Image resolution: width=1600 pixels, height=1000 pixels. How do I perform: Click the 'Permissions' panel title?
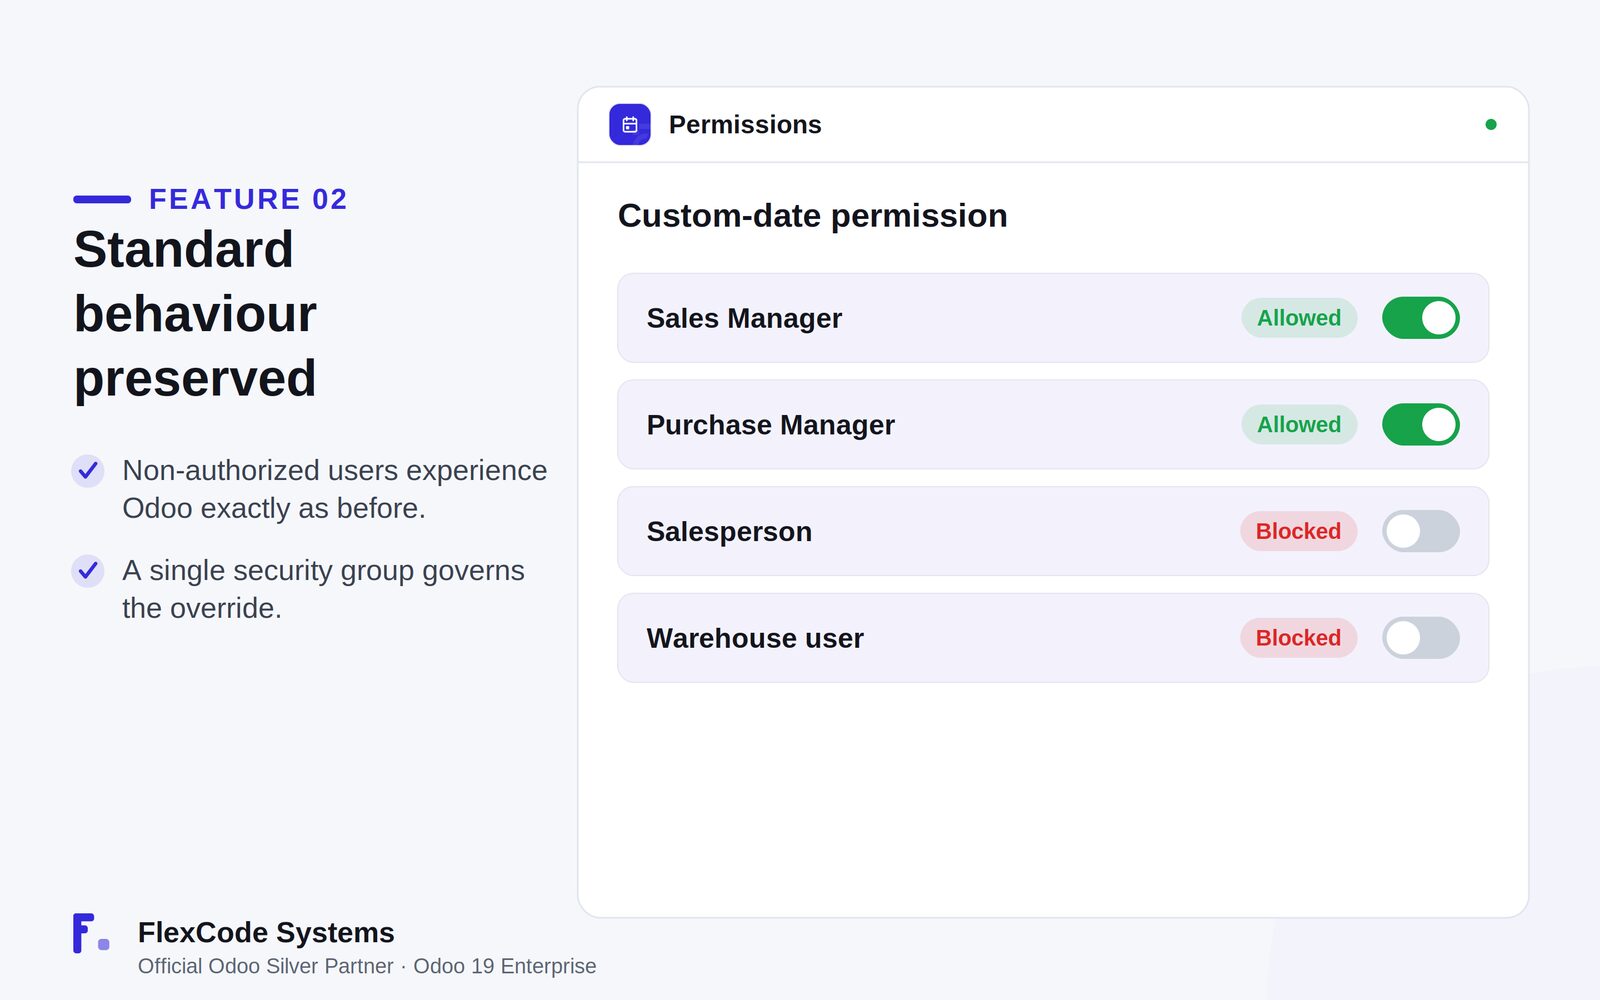pos(745,125)
